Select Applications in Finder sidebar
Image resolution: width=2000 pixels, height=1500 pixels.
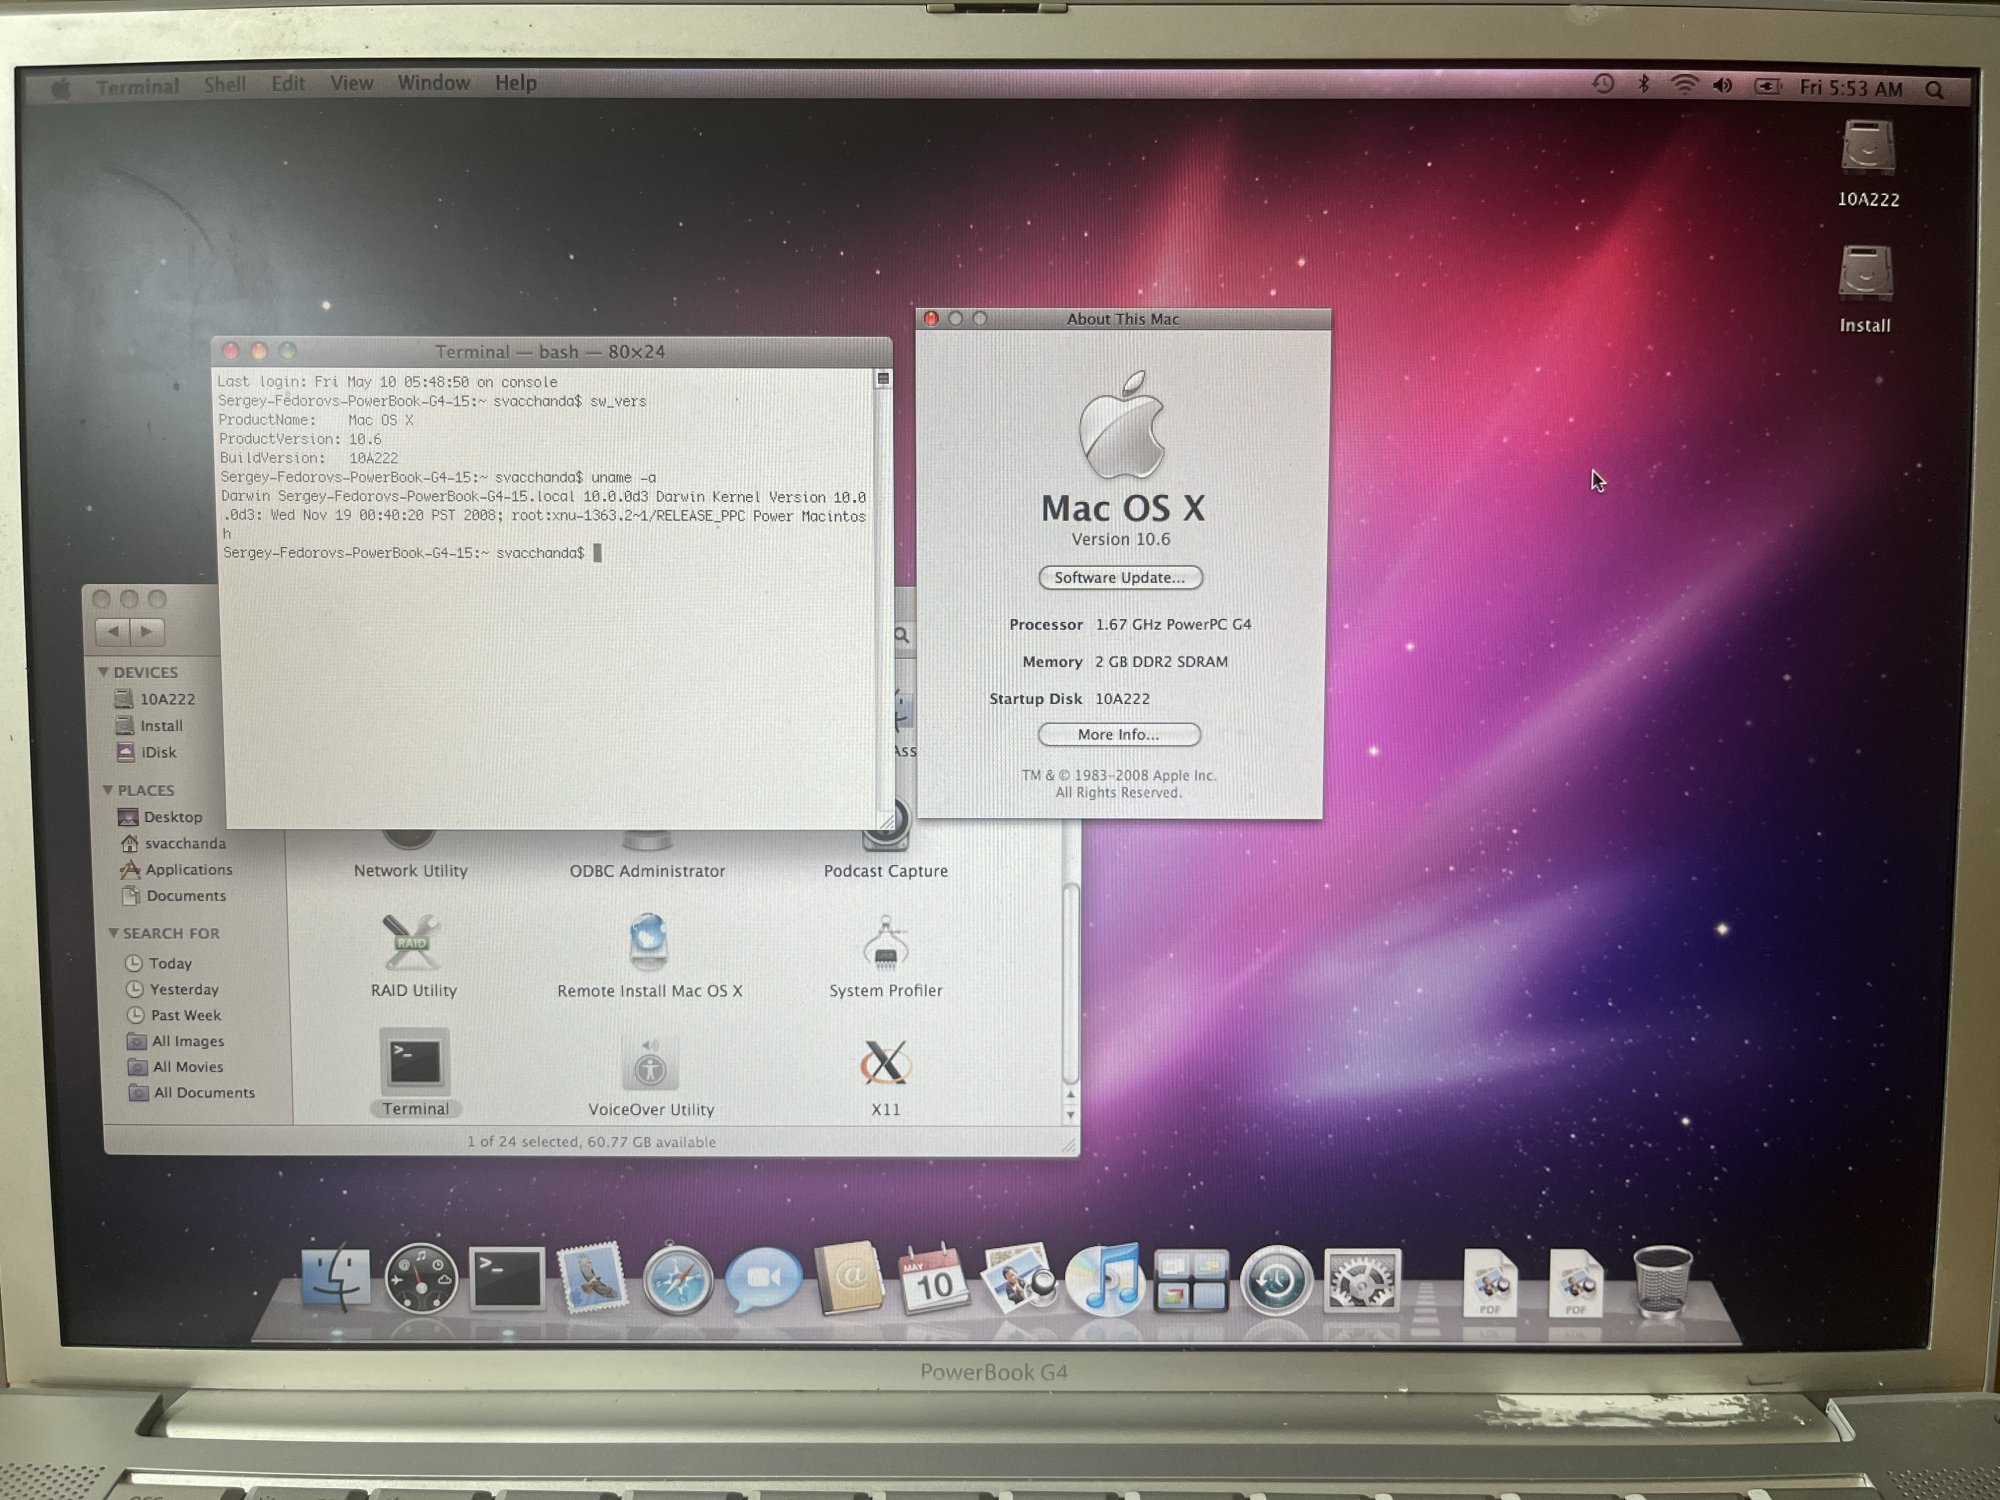pyautogui.click(x=188, y=870)
